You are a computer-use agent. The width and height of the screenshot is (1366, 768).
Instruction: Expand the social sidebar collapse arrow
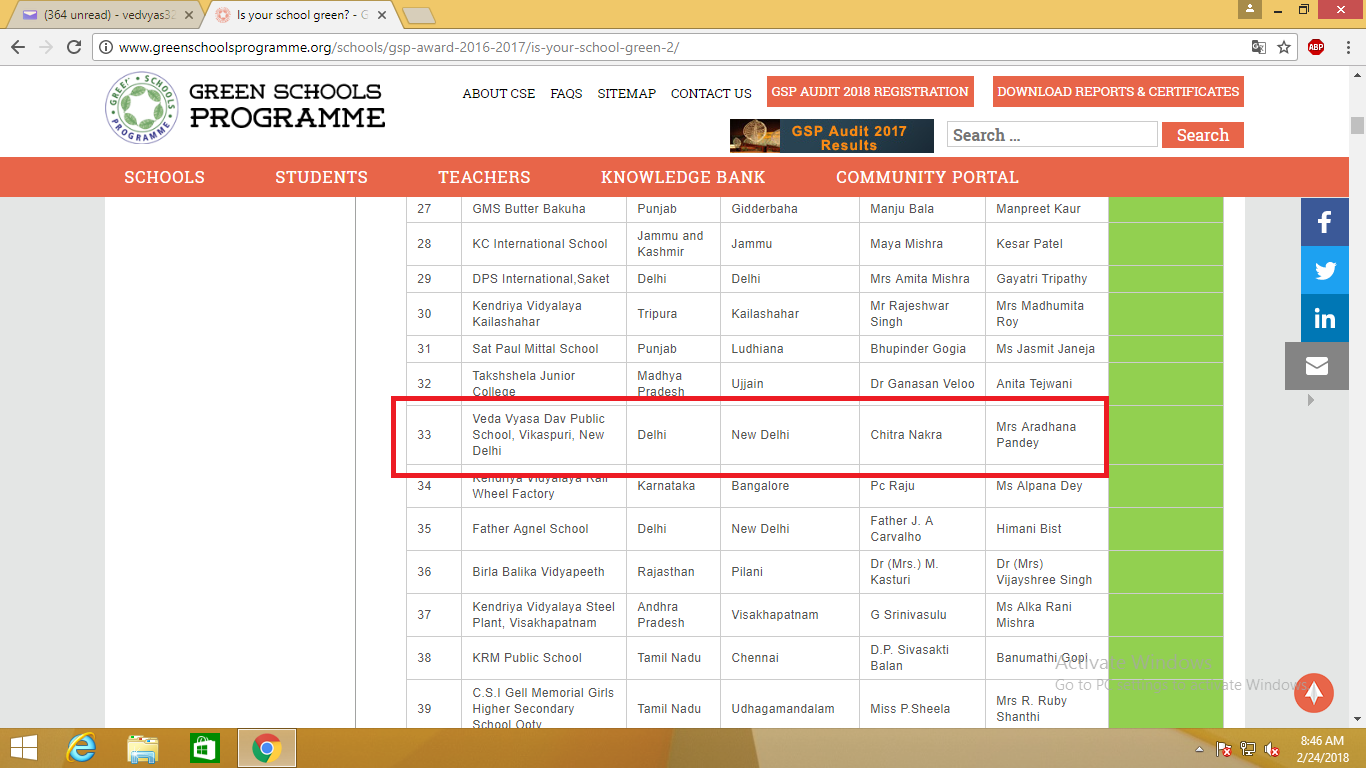coord(1310,400)
